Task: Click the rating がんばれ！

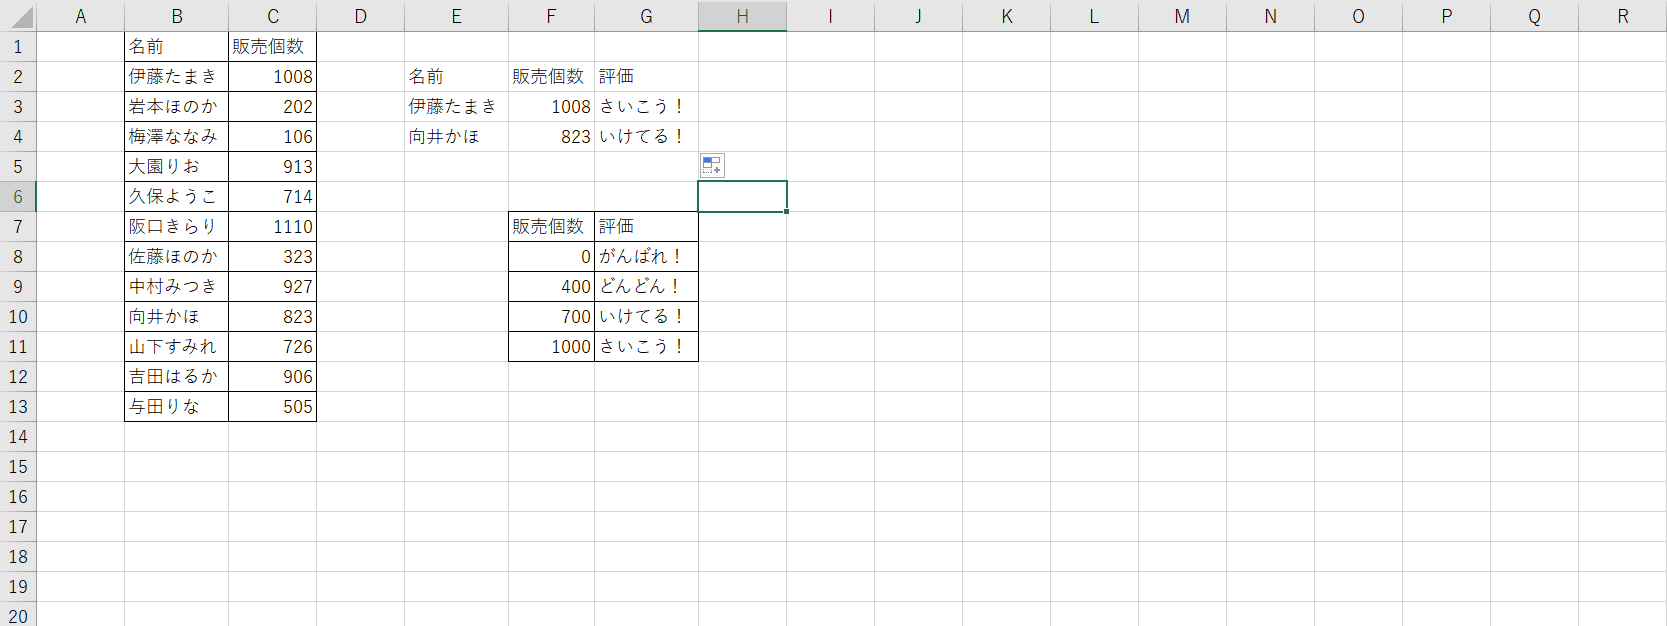Action: [646, 257]
